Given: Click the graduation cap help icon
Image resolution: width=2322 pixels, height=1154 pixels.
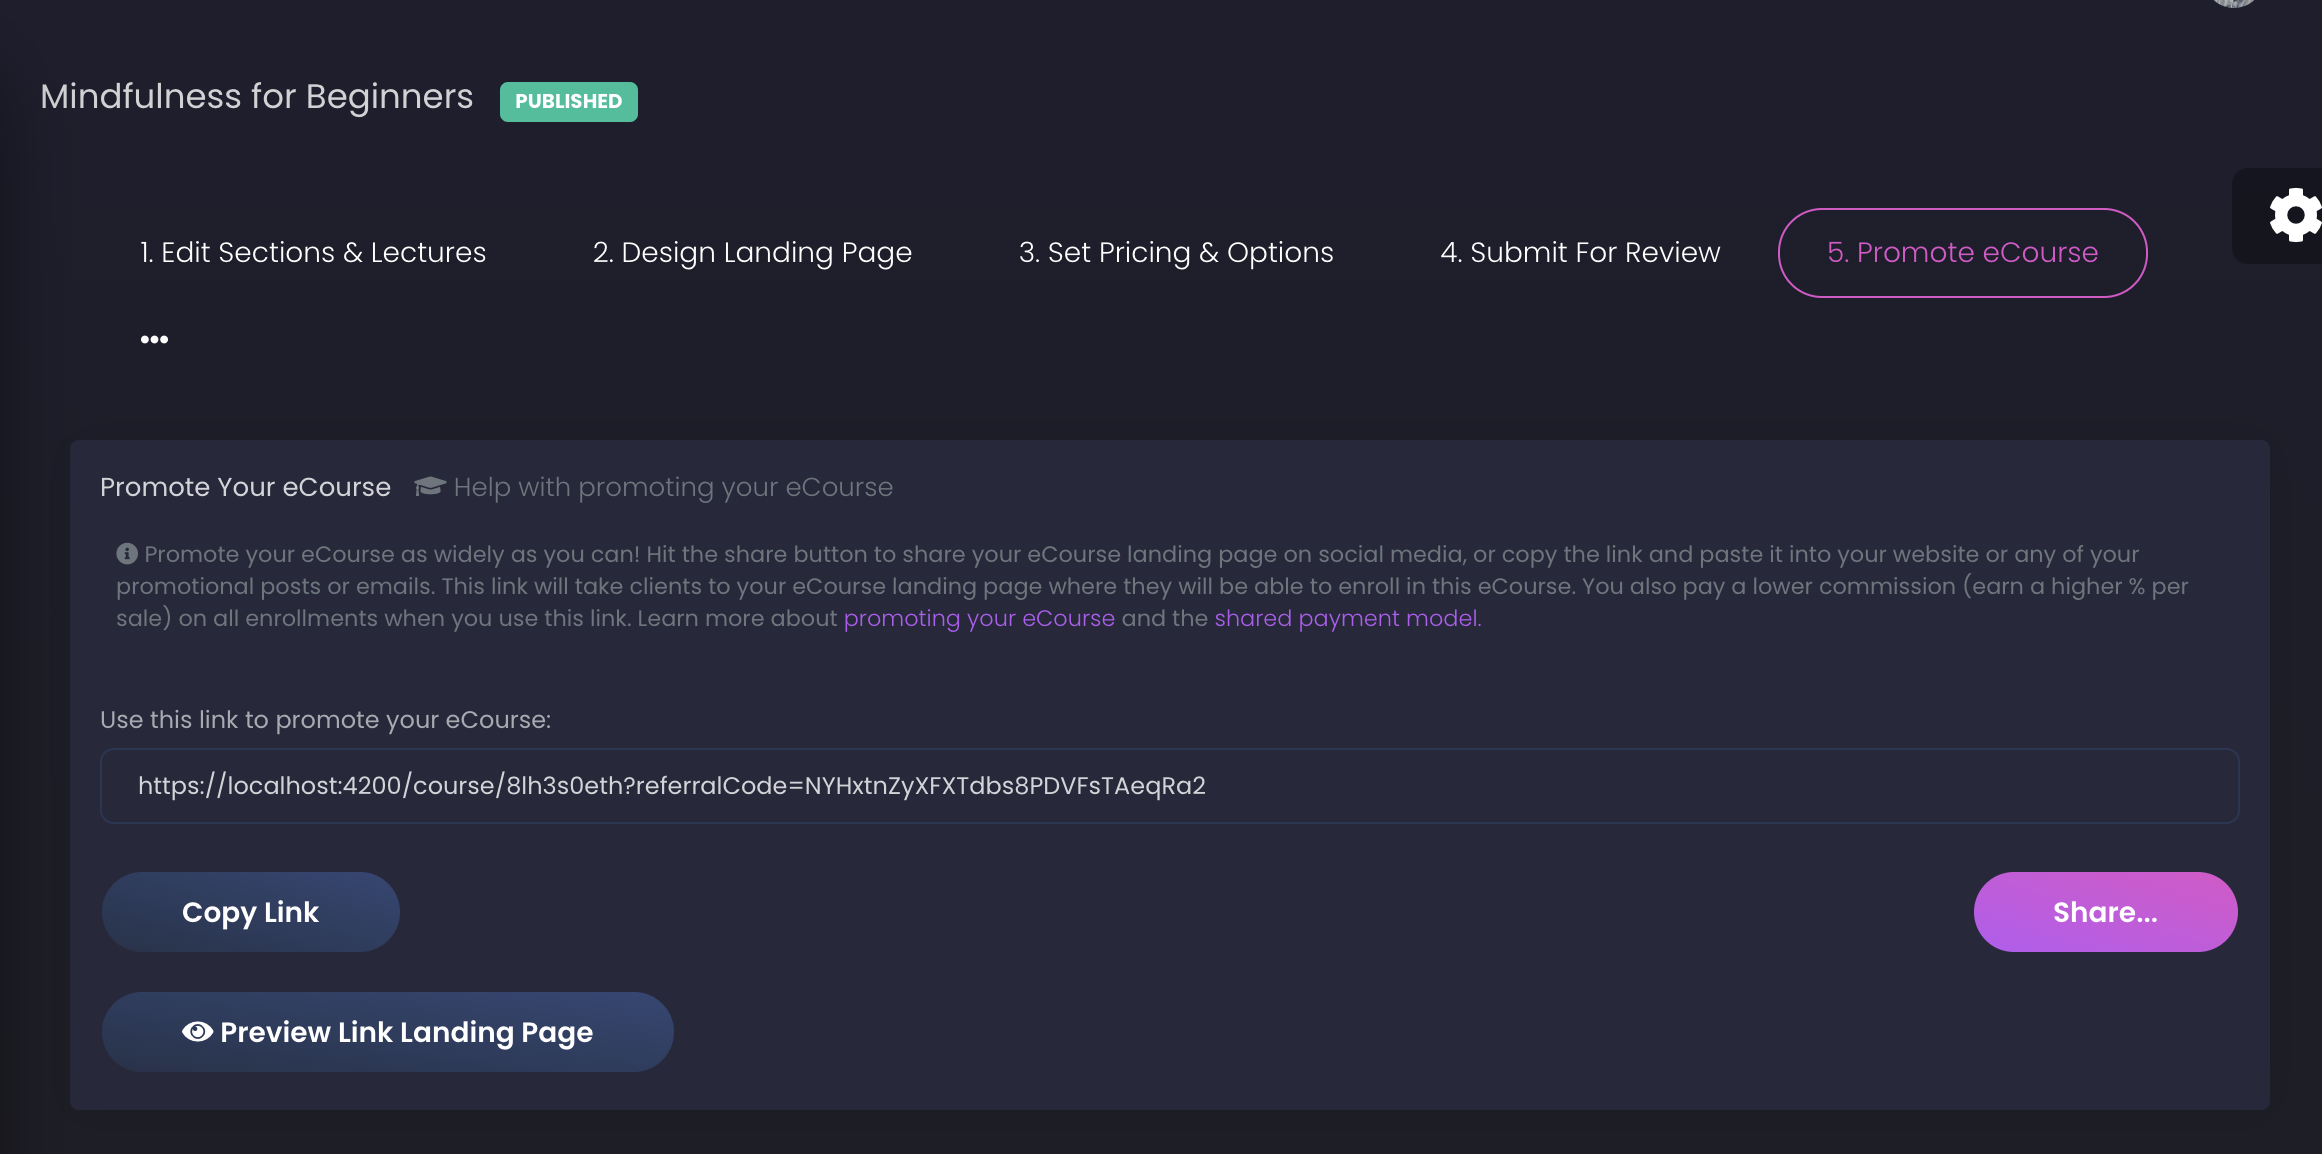Looking at the screenshot, I should [x=430, y=486].
